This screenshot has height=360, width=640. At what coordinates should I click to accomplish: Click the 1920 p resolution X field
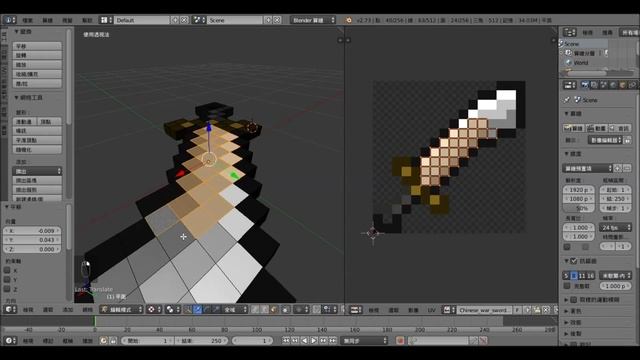click(x=579, y=190)
